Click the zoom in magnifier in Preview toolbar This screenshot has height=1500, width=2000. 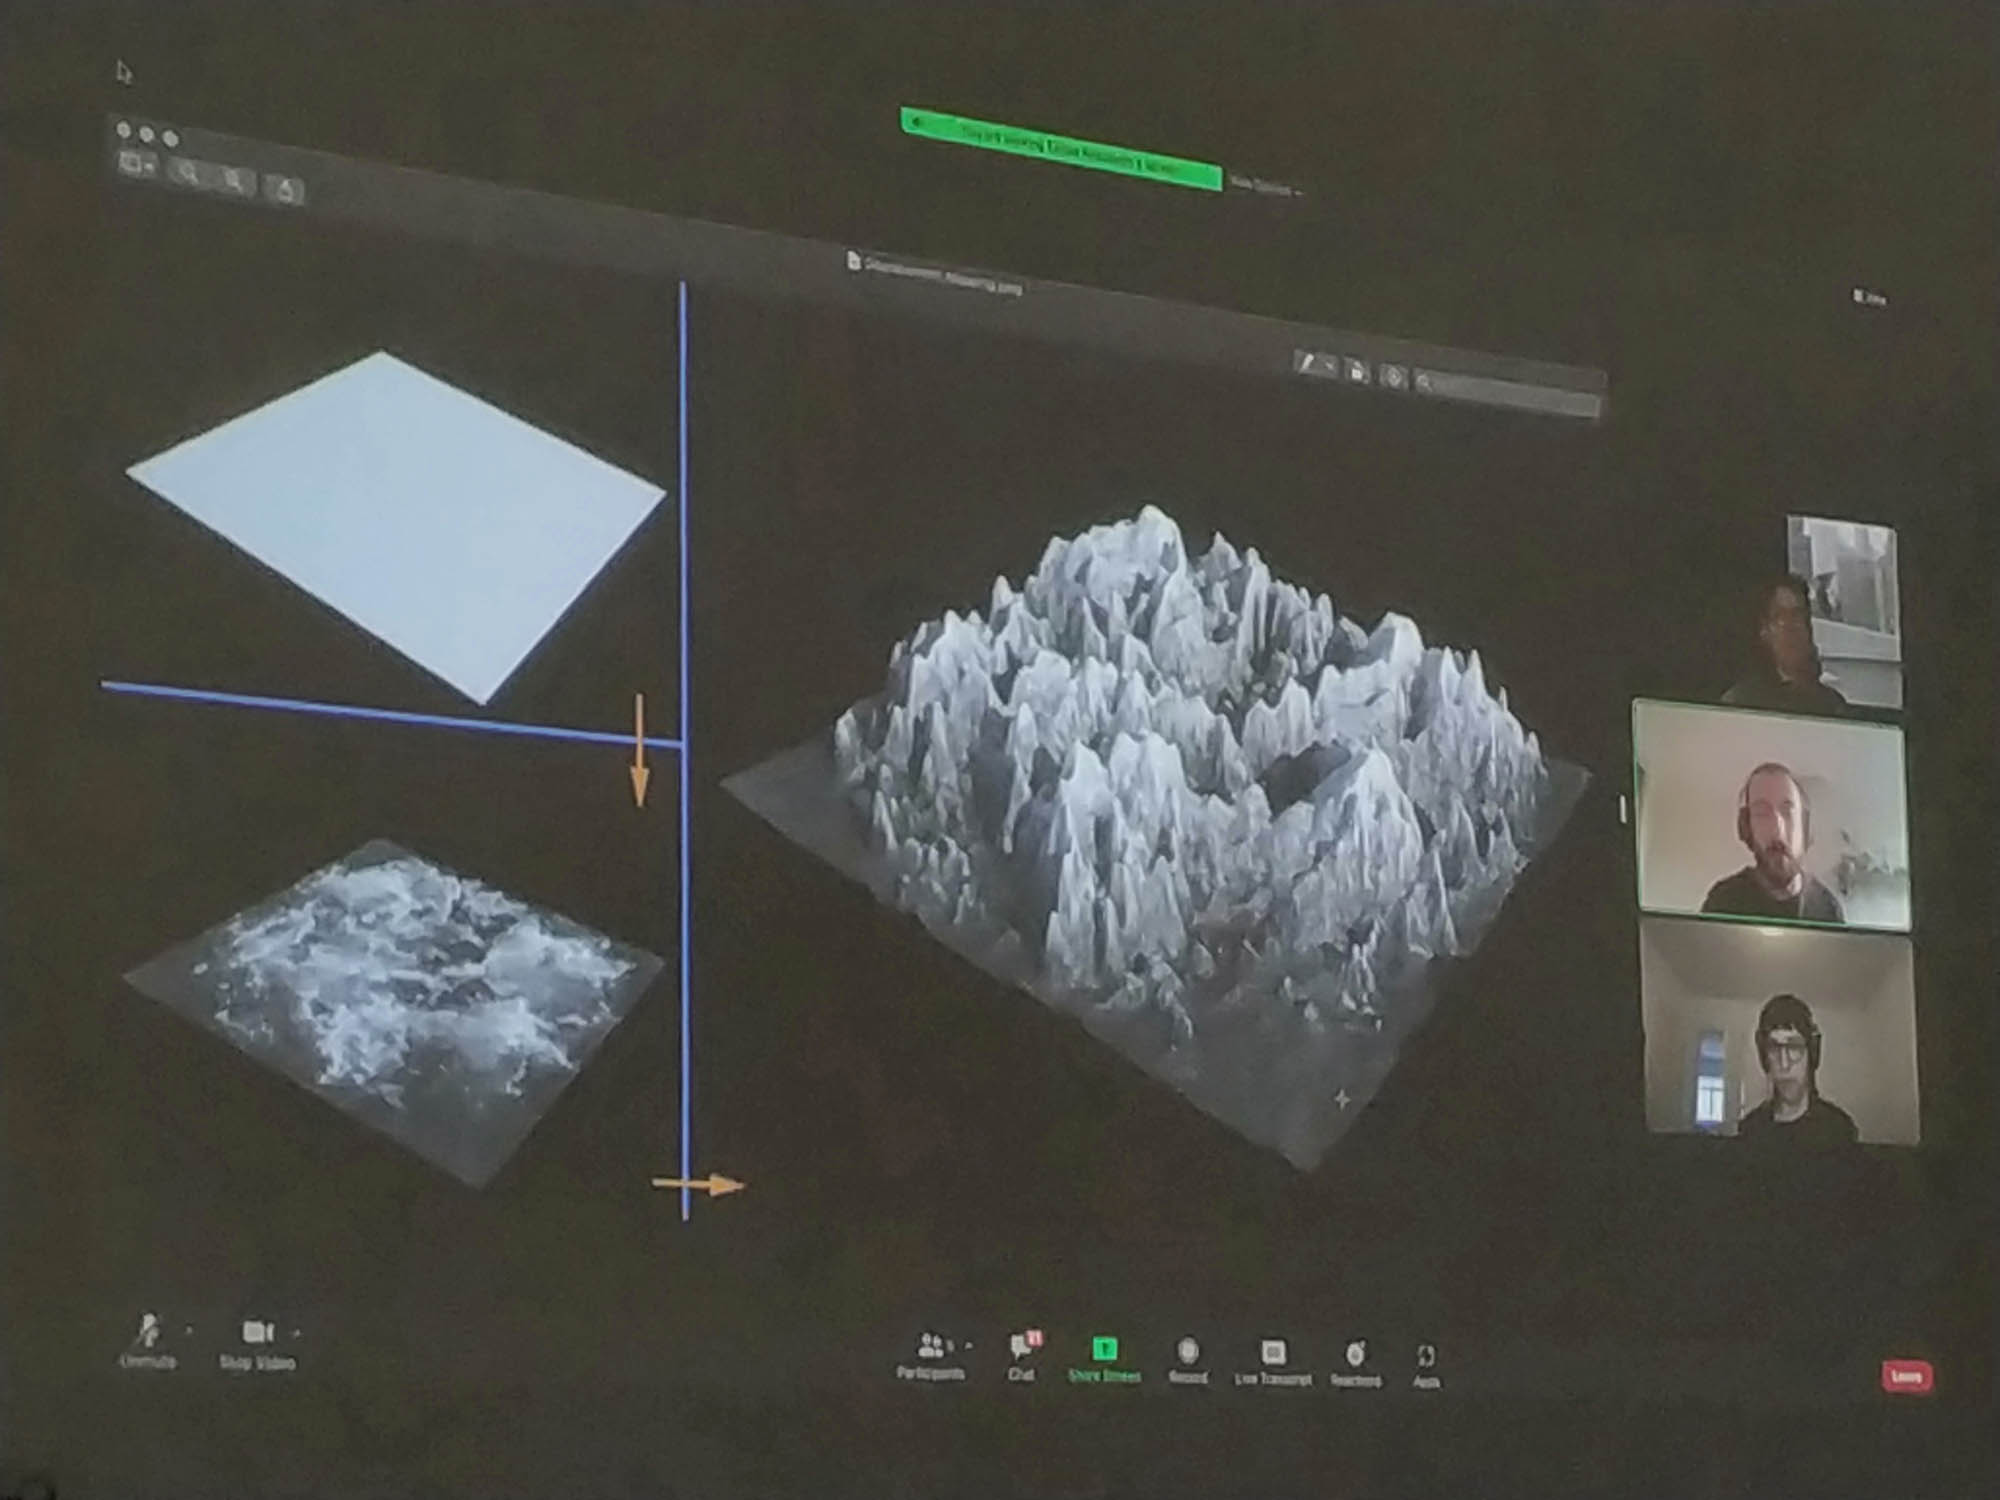(233, 180)
